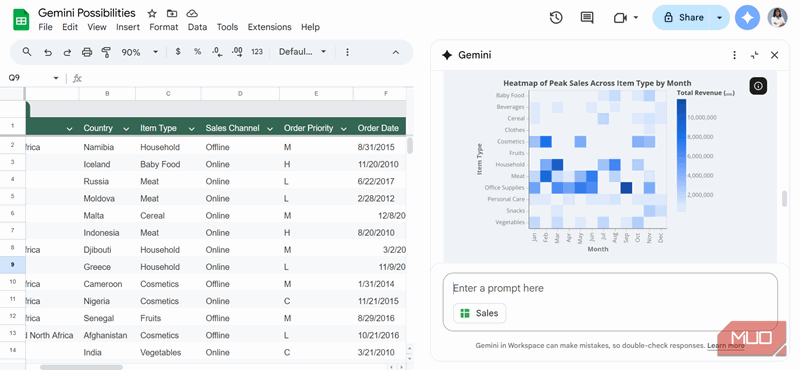This screenshot has width=800, height=370.
Task: Star the Gemini Possibilities document
Action: pyautogui.click(x=152, y=13)
